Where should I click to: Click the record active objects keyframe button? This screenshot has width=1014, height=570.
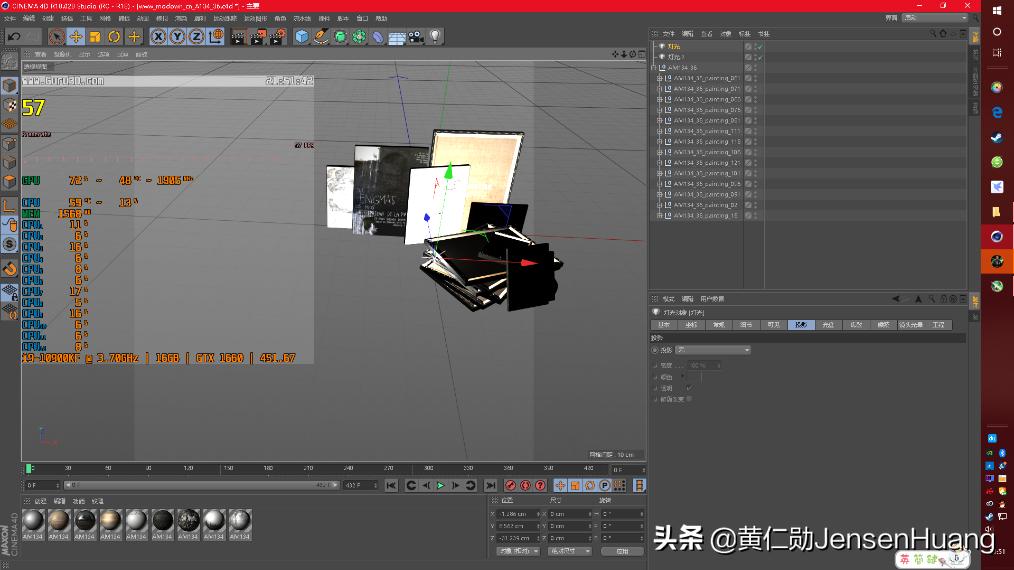point(510,486)
